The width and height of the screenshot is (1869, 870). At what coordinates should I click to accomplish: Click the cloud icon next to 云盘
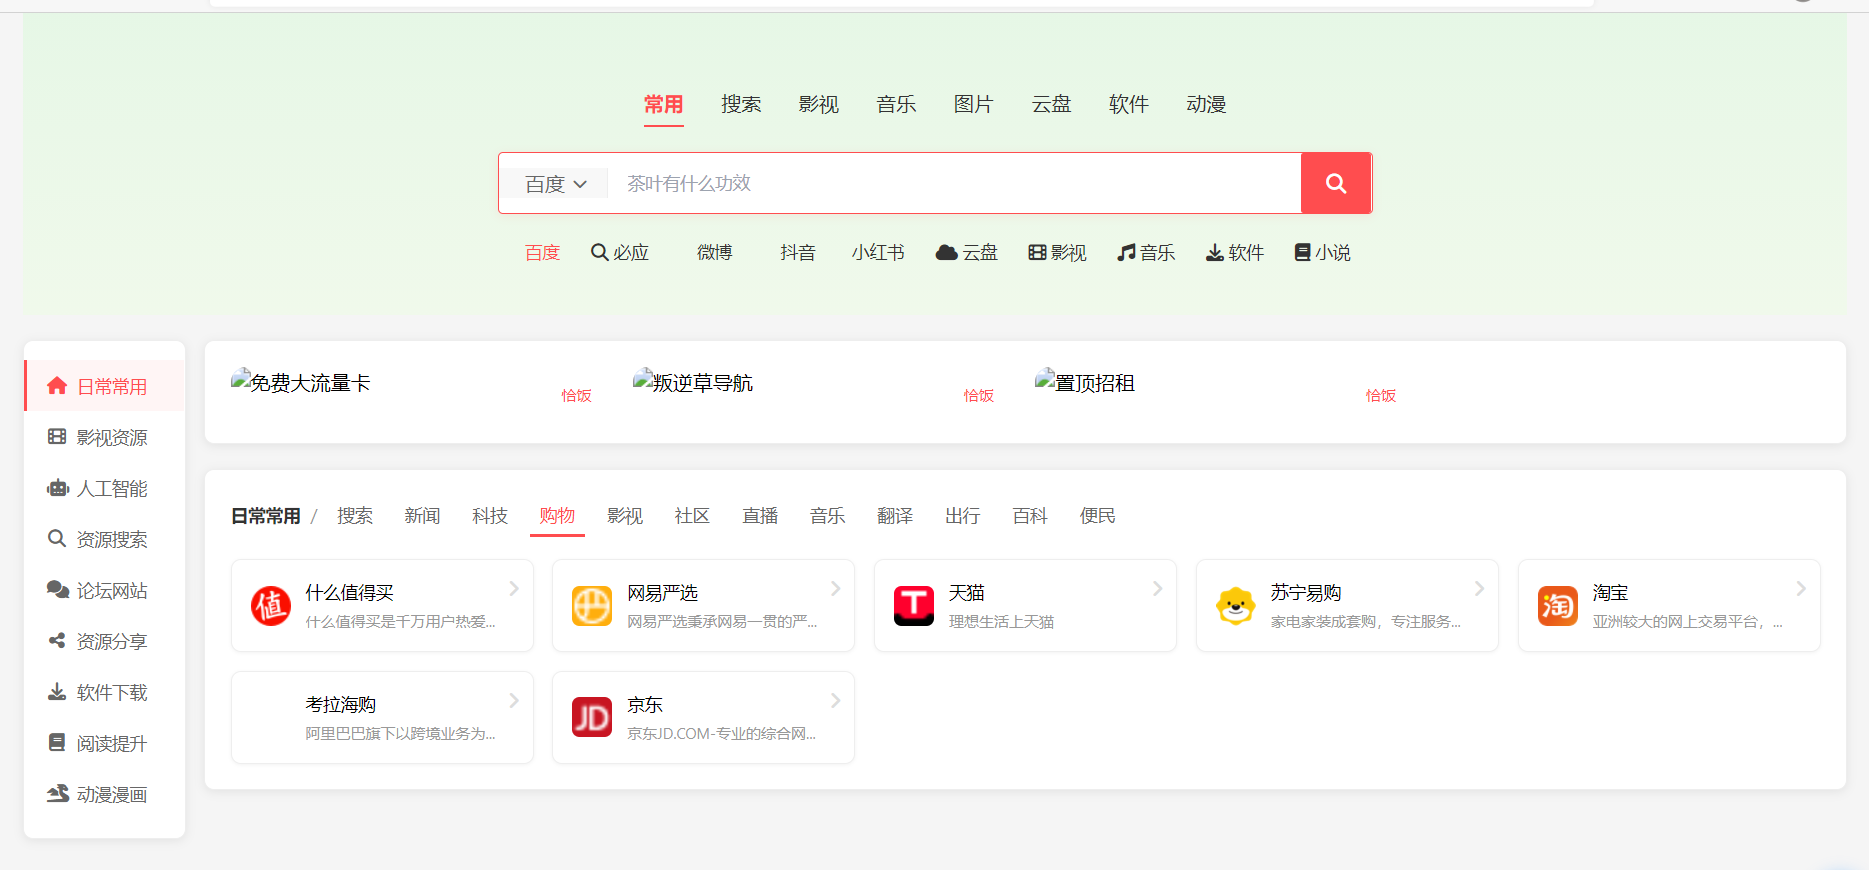click(x=947, y=253)
